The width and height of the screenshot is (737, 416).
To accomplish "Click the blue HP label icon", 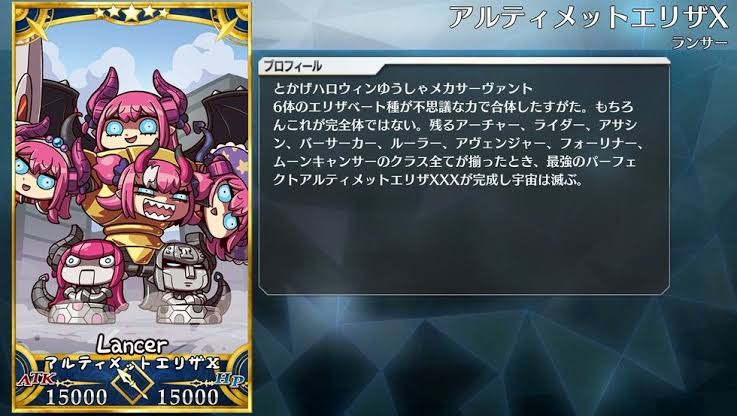I will pyautogui.click(x=229, y=378).
